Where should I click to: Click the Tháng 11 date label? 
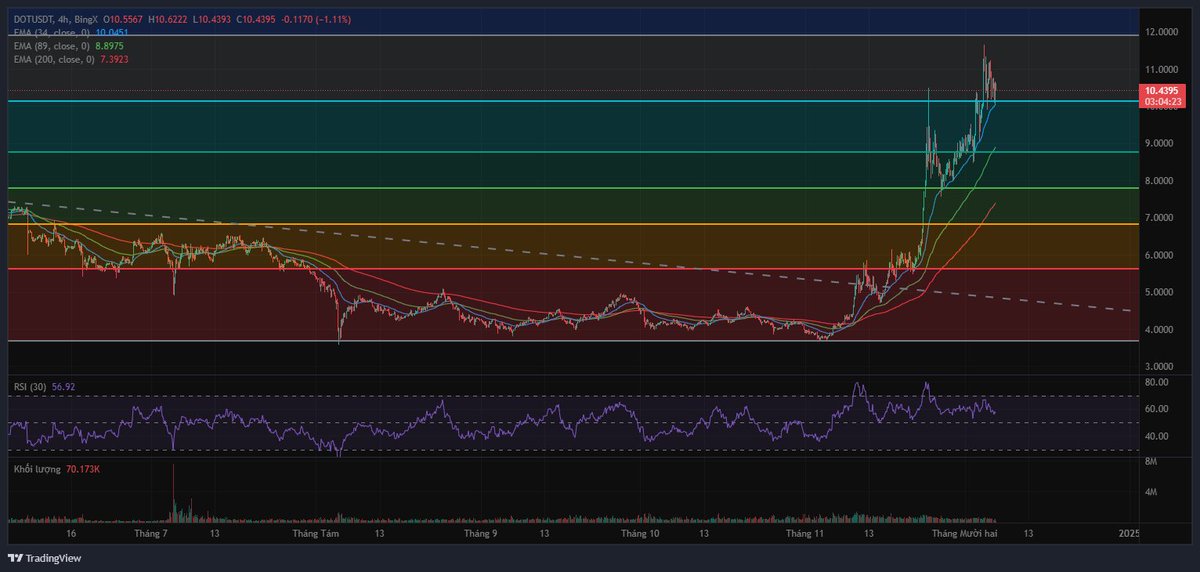[x=806, y=535]
